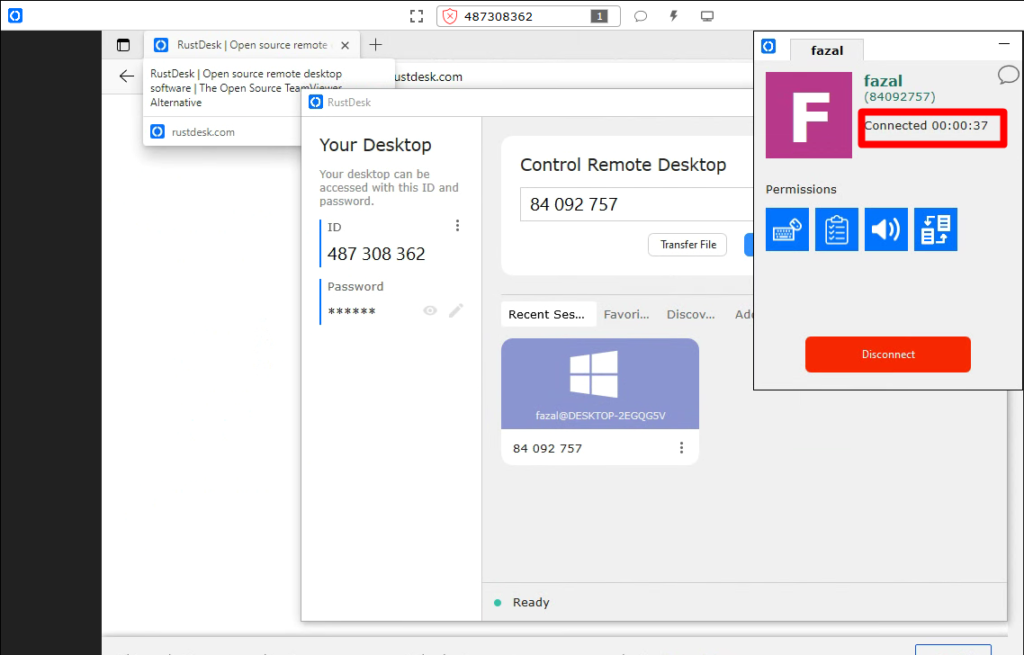The image size is (1024, 655).
Task: Click the (84092757) ID under fazal
Action: pos(899,97)
